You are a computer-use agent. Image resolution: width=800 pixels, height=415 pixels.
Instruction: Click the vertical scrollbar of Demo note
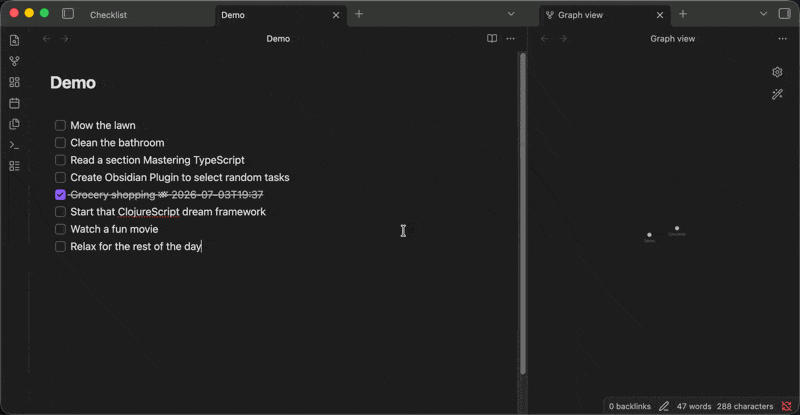522,214
